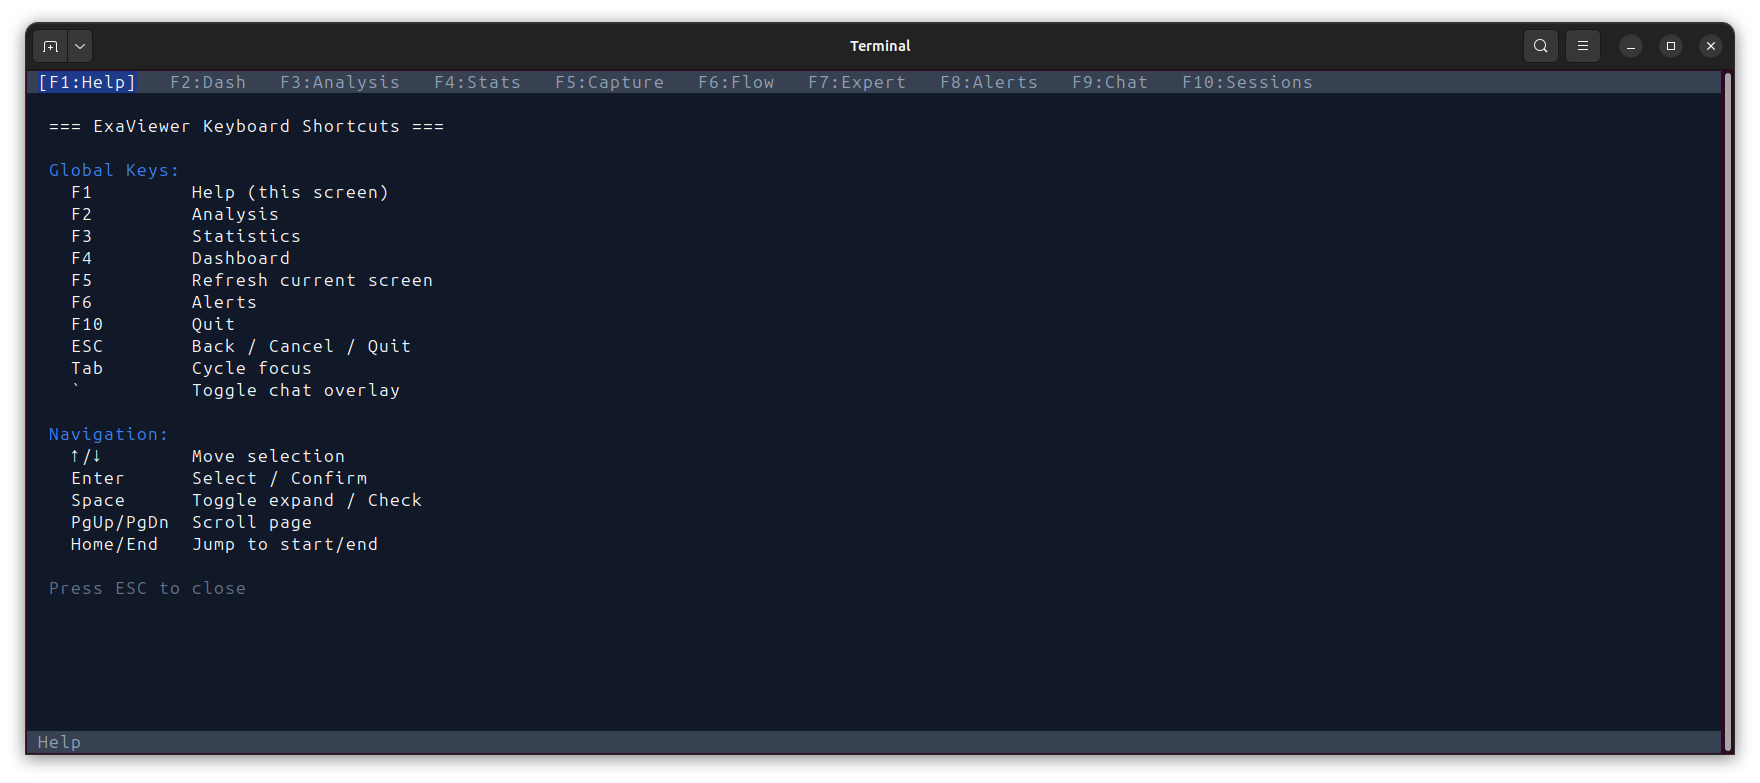Minimize the Terminal window
1760x783 pixels.
click(1631, 46)
